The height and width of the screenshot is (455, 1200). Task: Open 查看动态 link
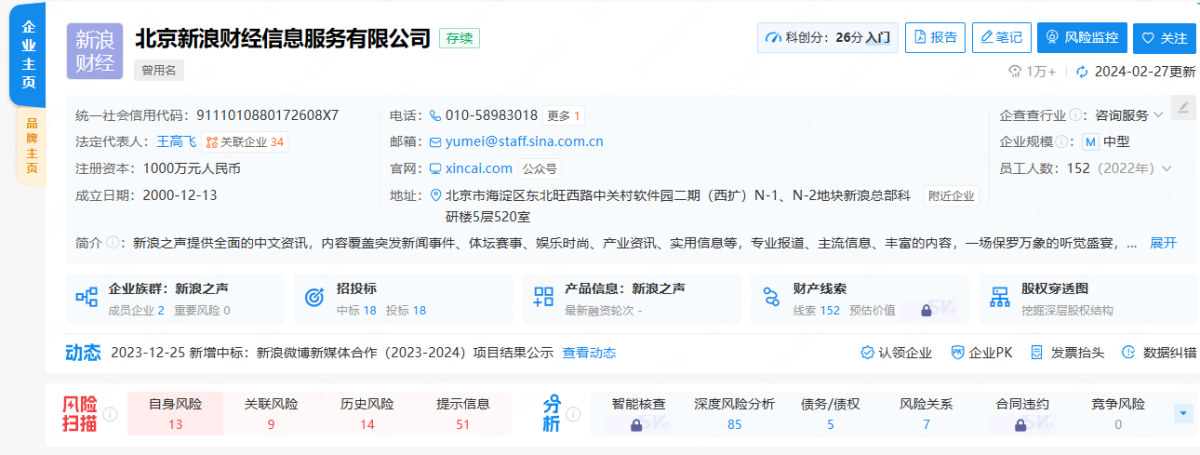589,352
